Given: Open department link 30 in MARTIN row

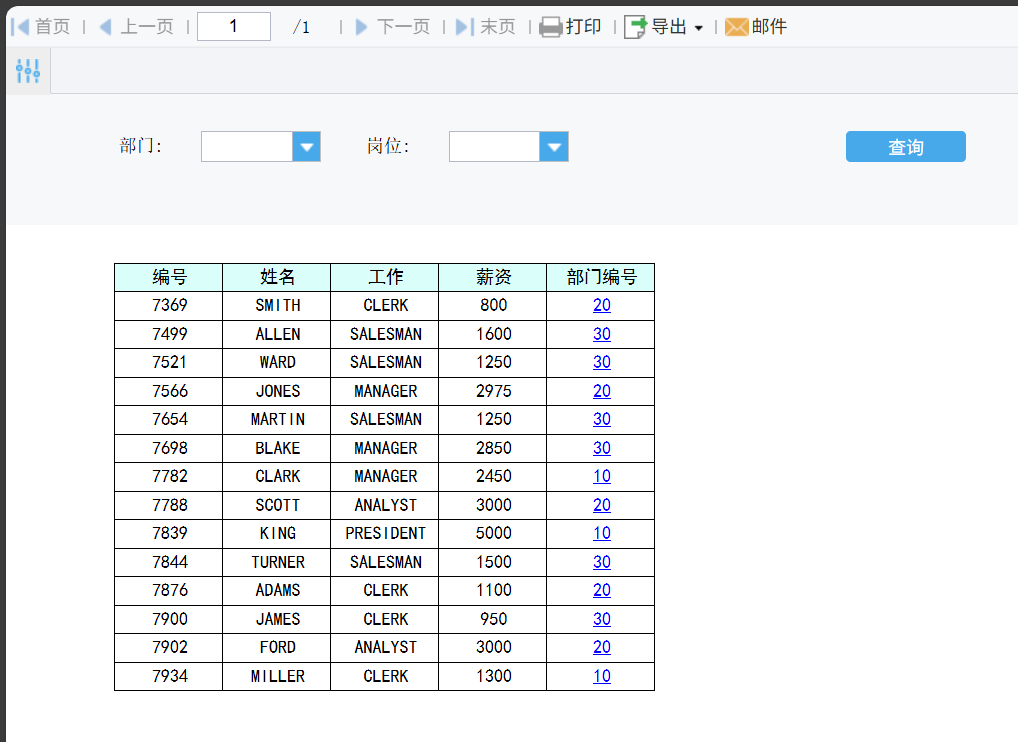Looking at the screenshot, I should tap(602, 419).
